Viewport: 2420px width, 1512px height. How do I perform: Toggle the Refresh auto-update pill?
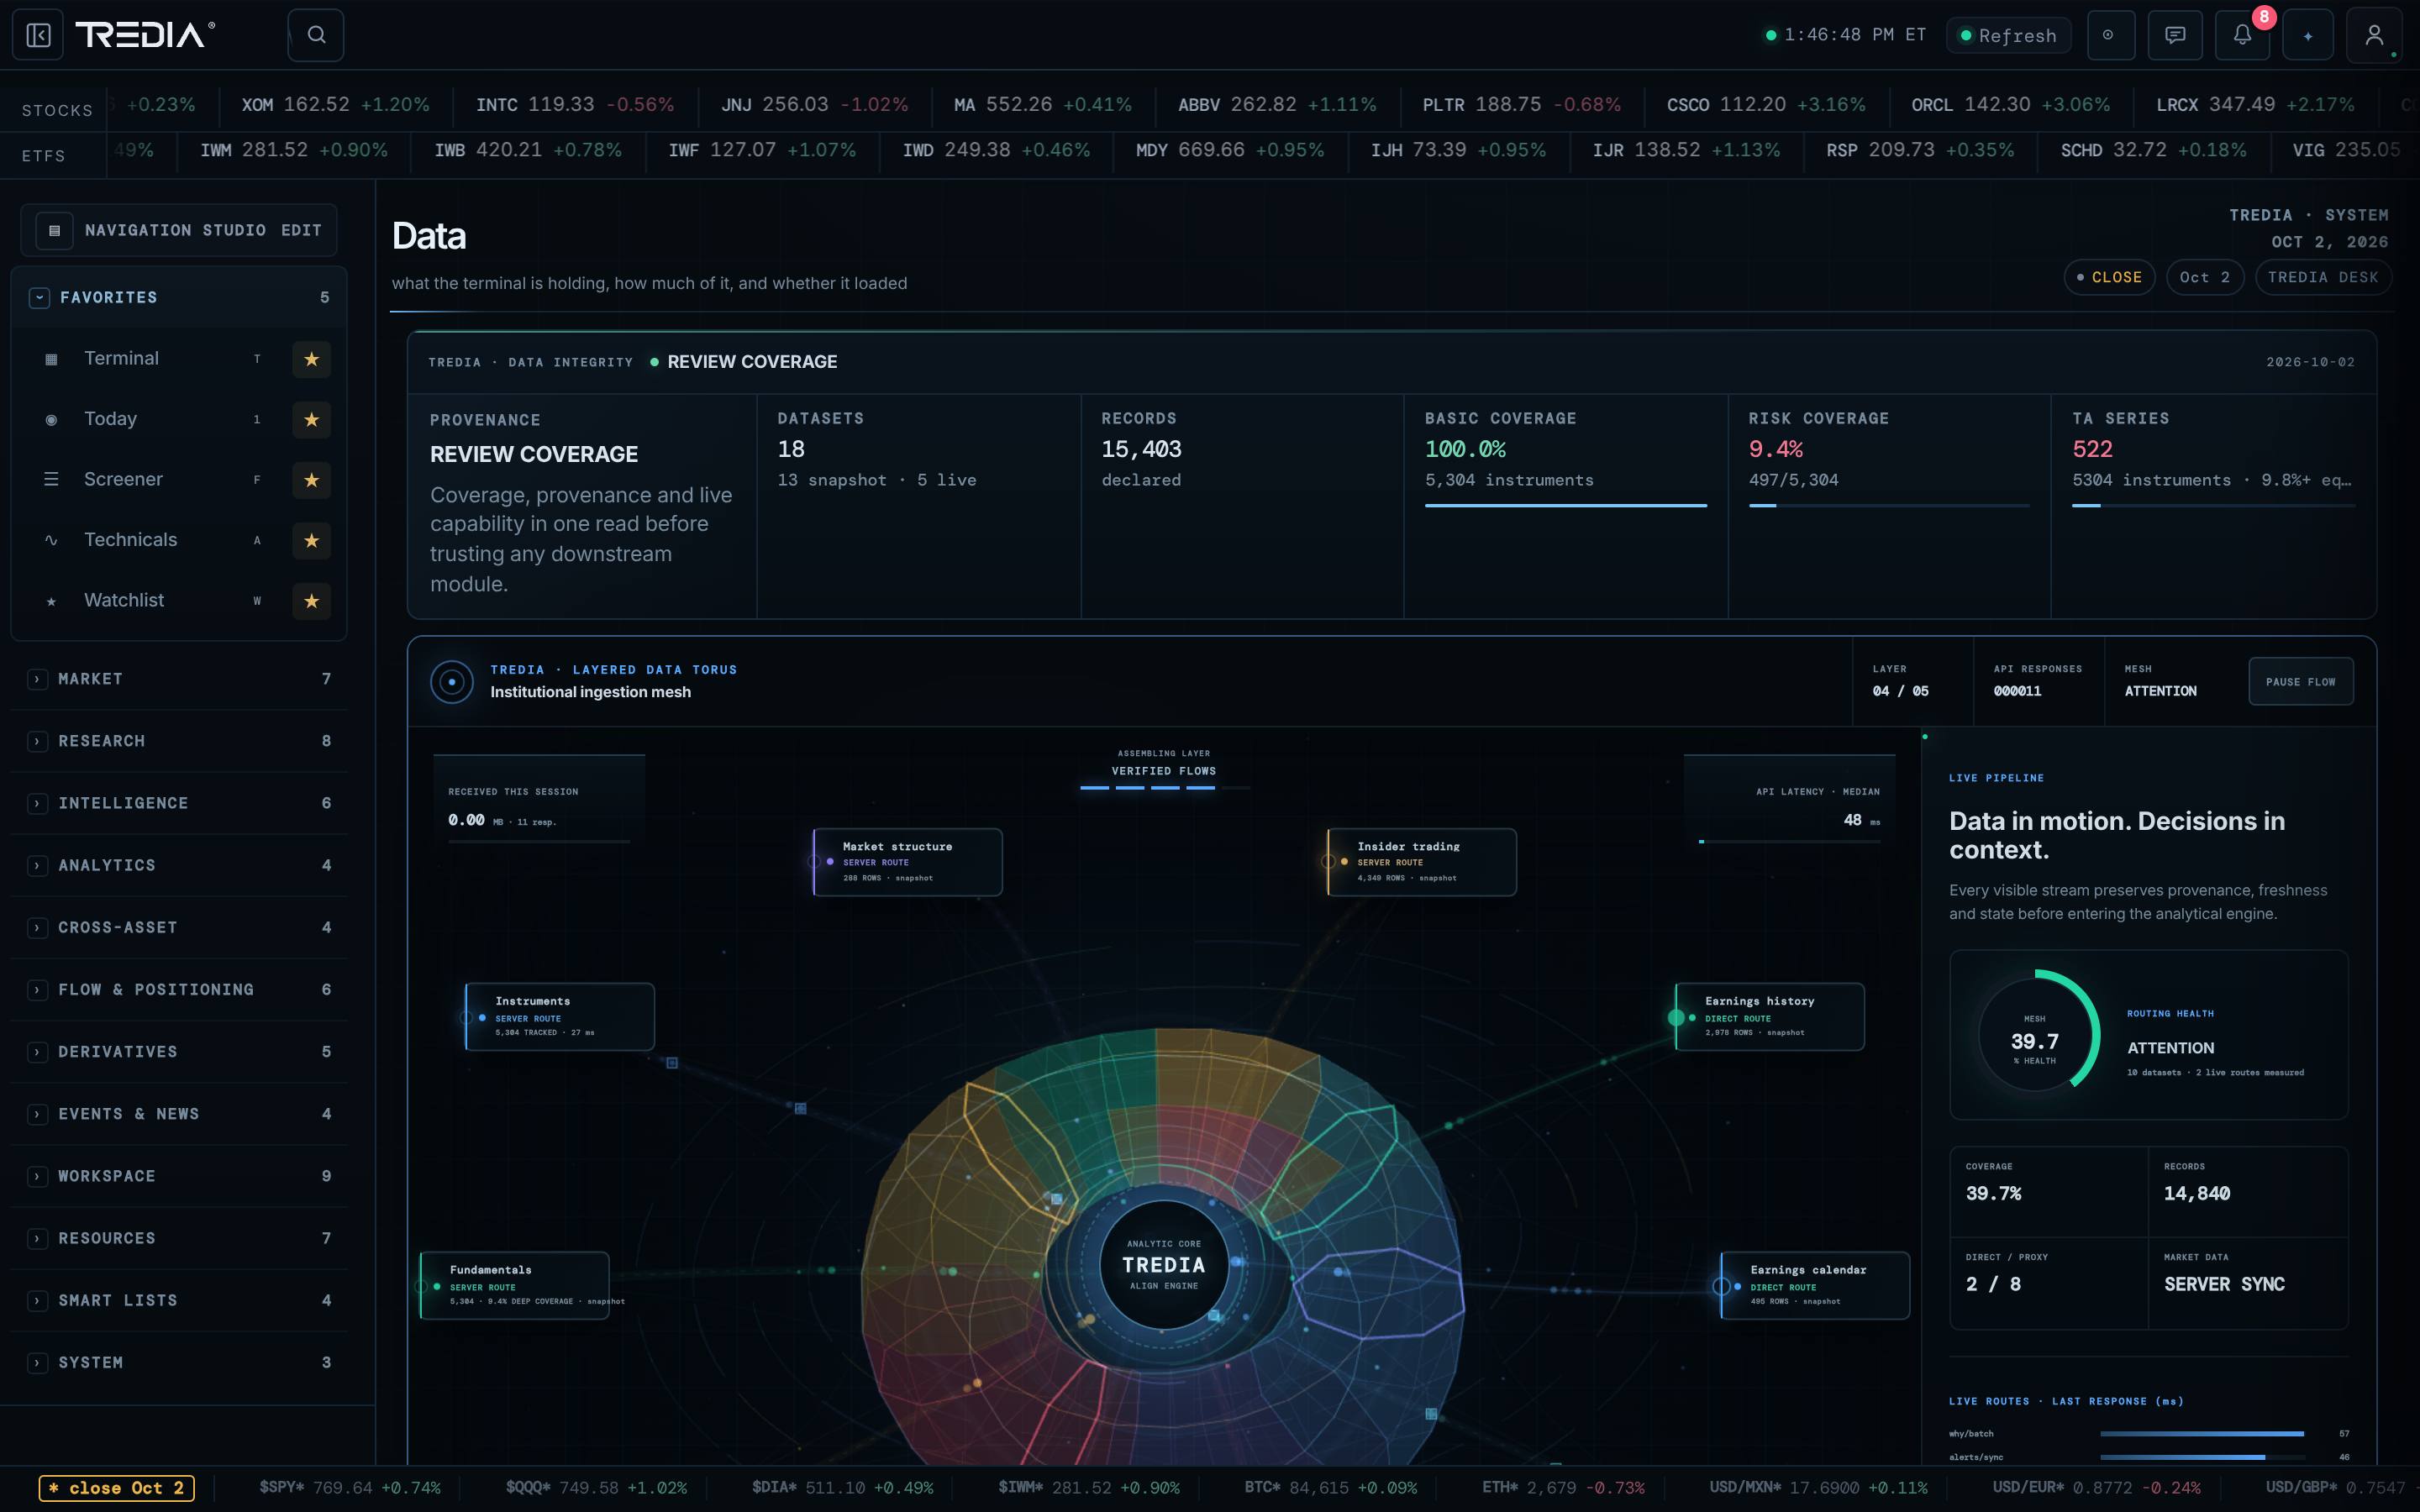tap(2008, 35)
